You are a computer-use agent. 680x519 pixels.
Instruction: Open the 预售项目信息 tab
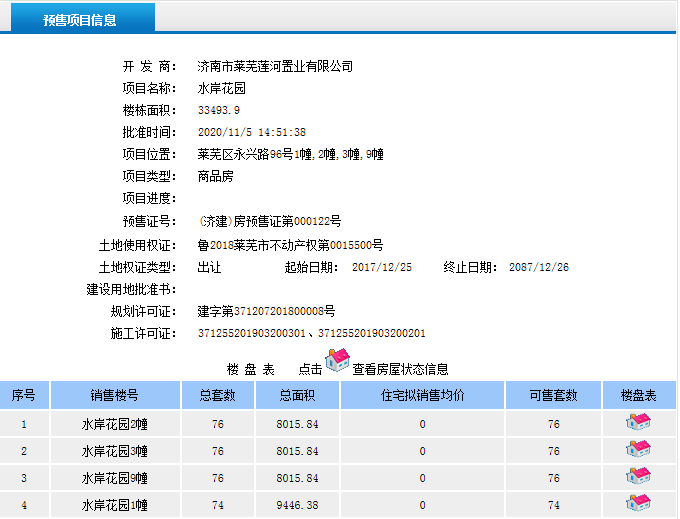click(83, 18)
